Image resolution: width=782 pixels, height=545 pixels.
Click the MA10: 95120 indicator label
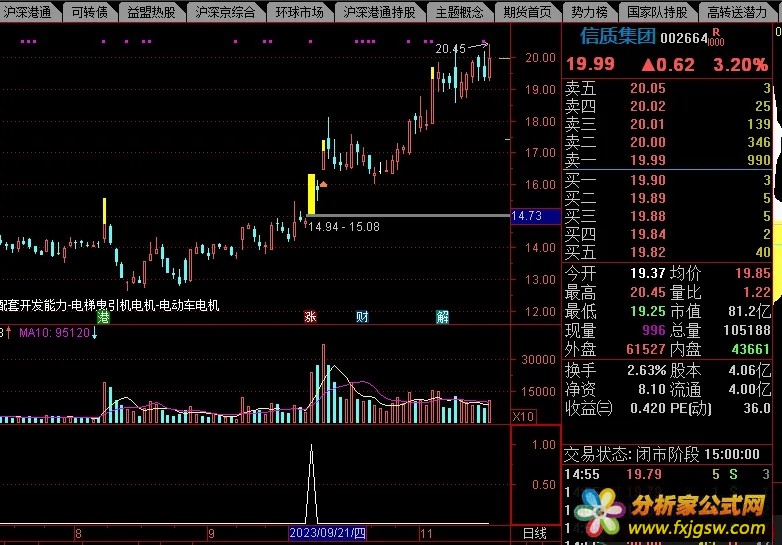click(x=54, y=333)
